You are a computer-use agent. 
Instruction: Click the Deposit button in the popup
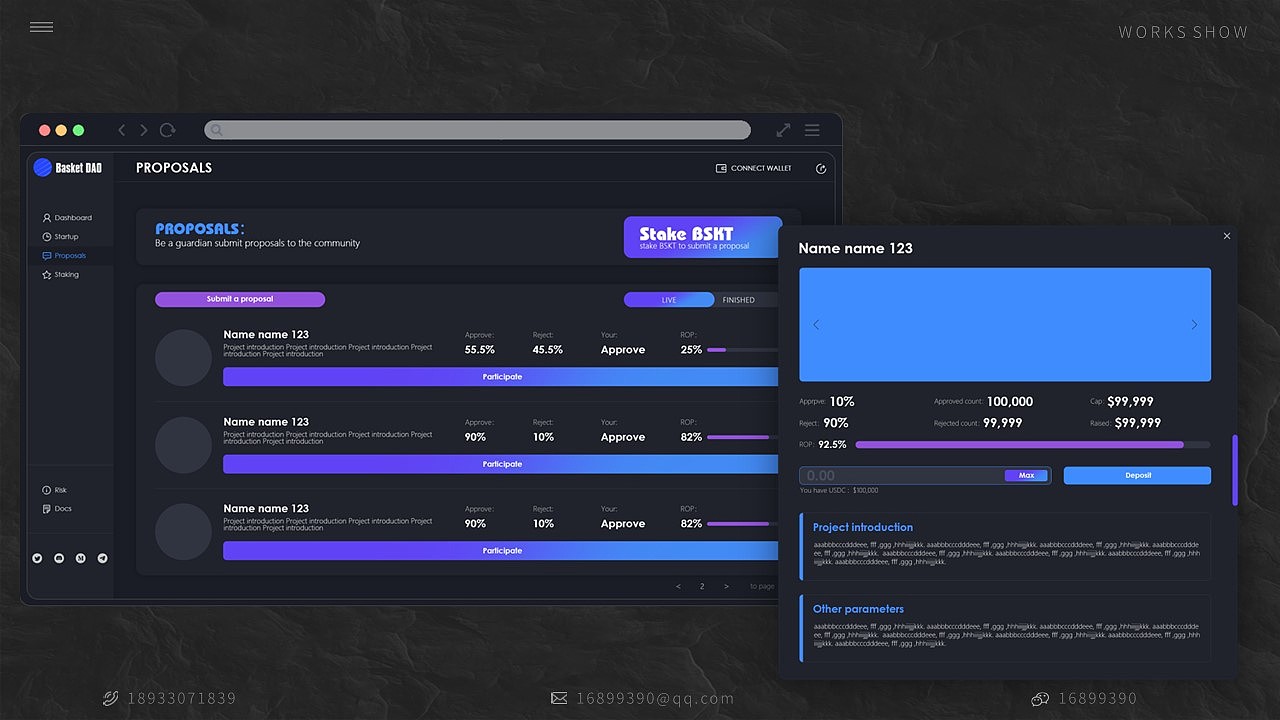pos(1137,476)
